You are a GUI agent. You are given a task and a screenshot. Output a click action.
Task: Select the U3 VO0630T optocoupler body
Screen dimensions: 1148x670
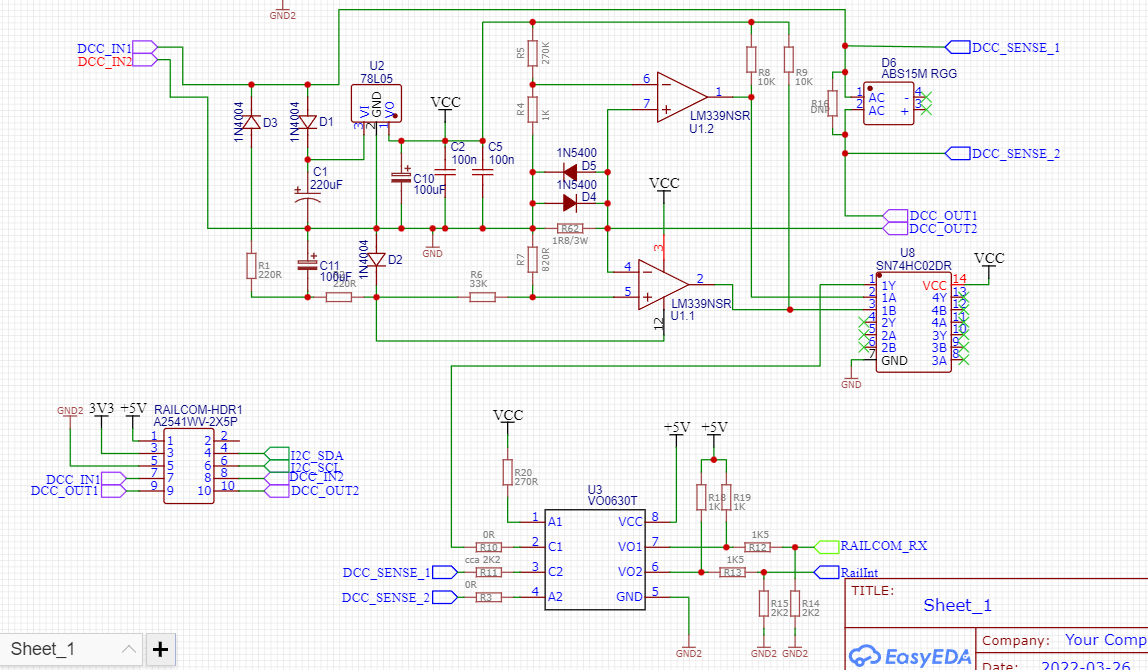click(595, 559)
